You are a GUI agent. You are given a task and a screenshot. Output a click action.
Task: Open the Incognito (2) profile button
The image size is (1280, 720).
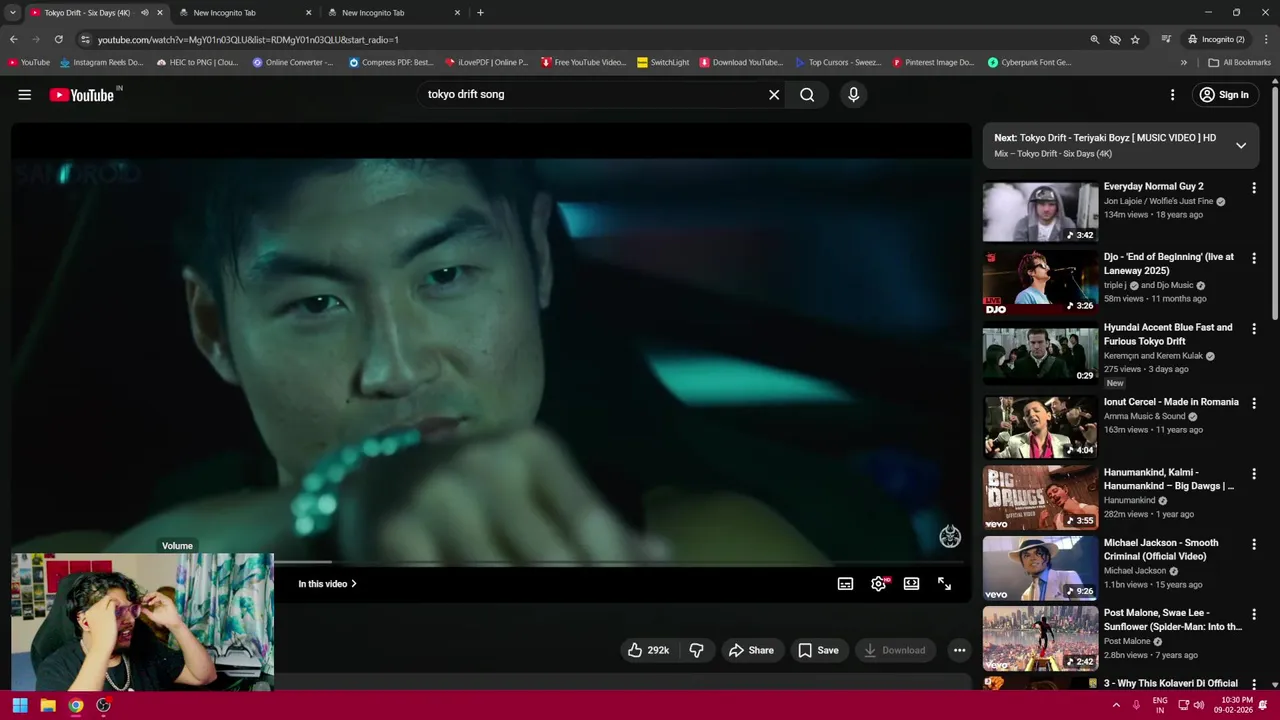1216,39
